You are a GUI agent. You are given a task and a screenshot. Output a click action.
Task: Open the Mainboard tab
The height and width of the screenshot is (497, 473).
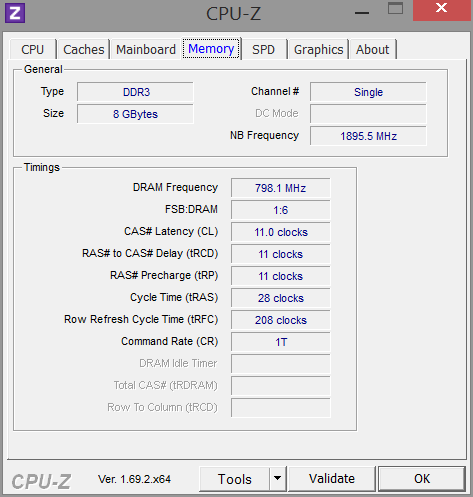click(146, 49)
